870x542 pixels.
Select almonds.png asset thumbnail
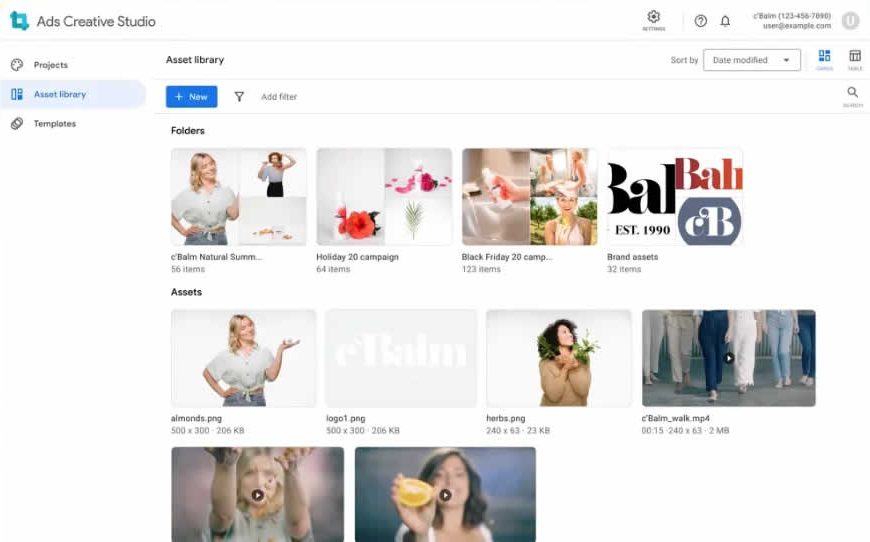point(244,358)
